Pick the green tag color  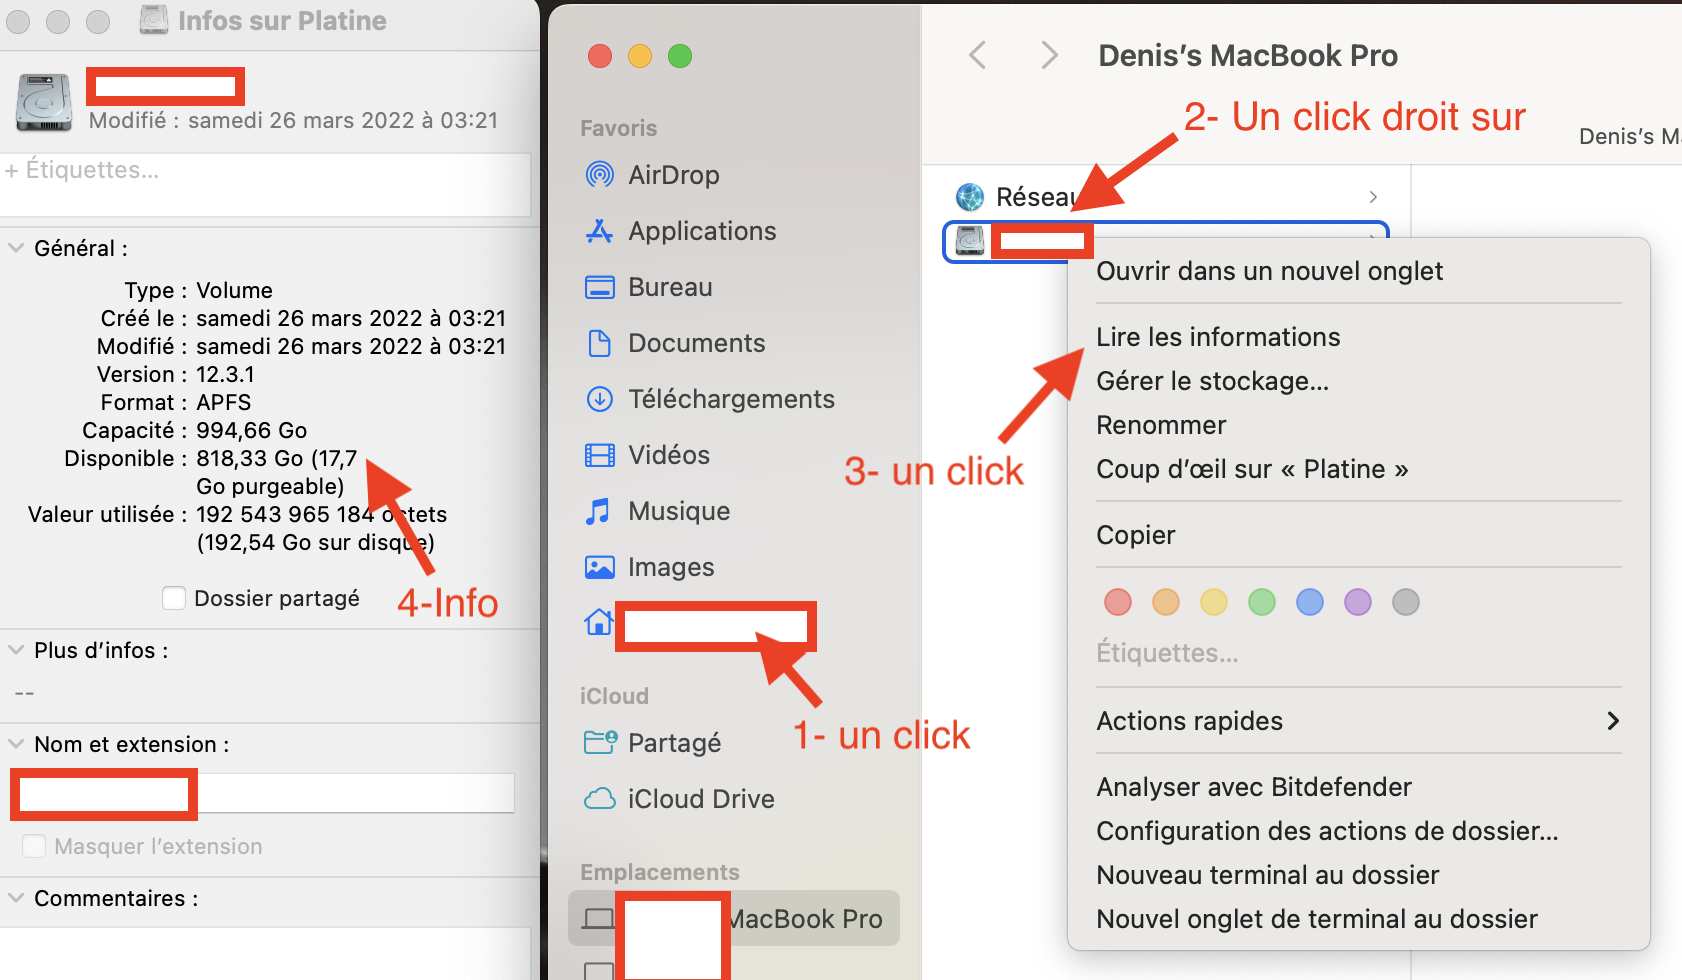(x=1262, y=602)
